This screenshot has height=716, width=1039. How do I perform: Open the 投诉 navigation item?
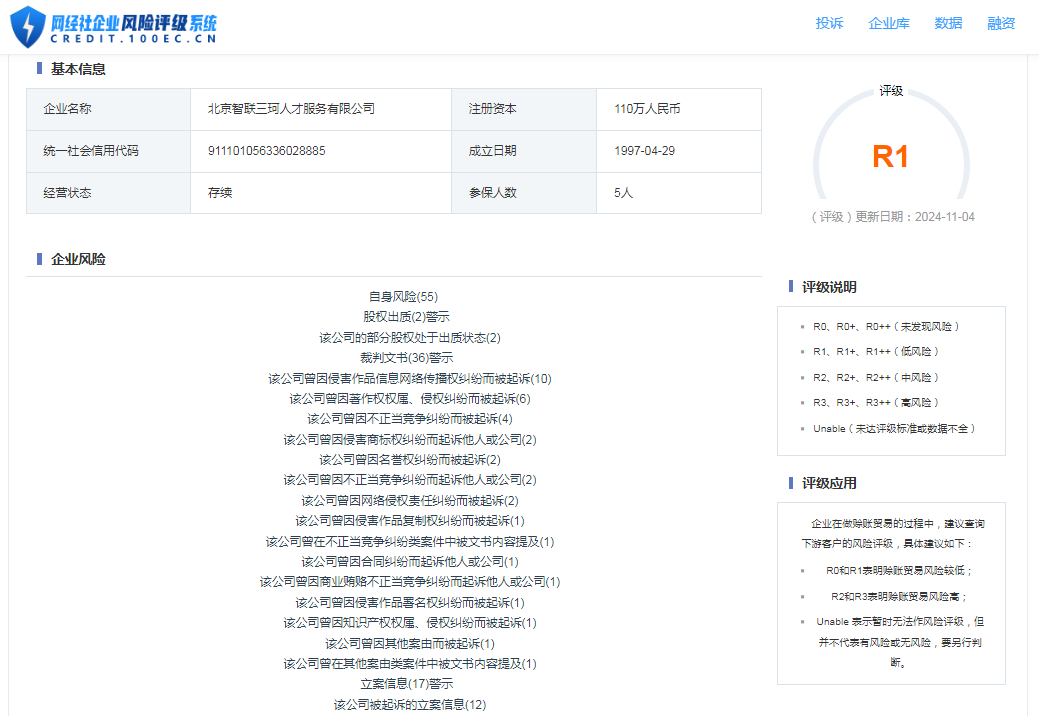pos(829,23)
